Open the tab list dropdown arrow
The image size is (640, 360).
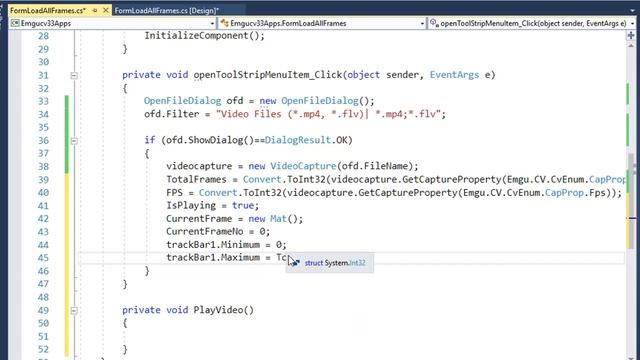coord(632,10)
